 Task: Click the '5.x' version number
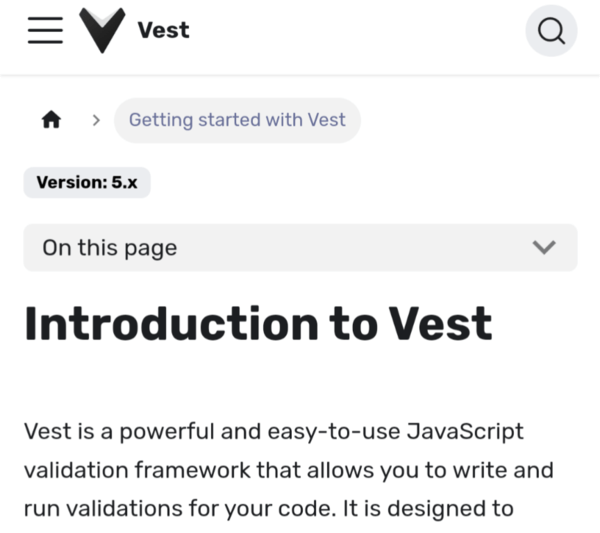click(x=125, y=183)
